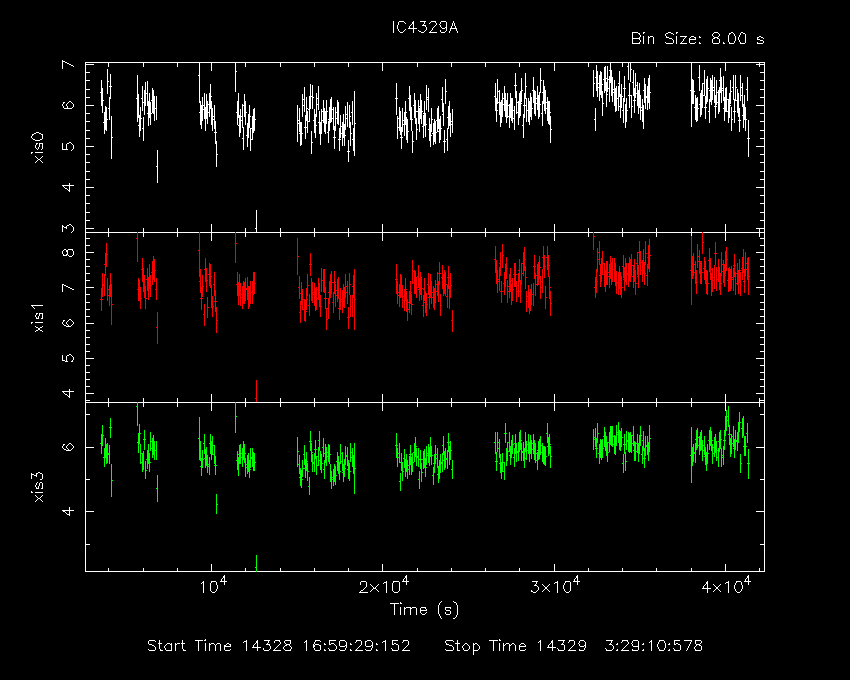Click the Stop Time 14329 3:29:10:578 text

click(x=574, y=646)
